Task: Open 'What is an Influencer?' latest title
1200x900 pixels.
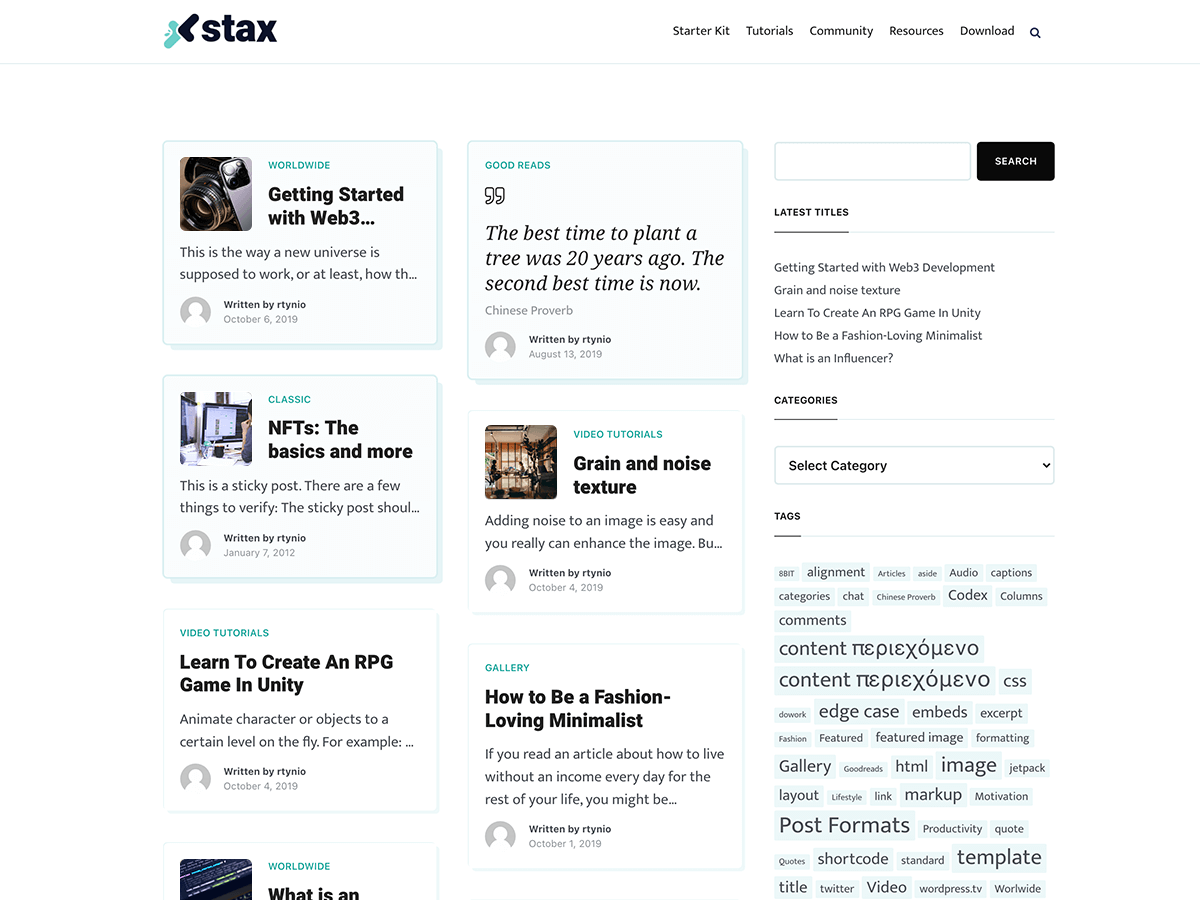Action: coord(833,357)
